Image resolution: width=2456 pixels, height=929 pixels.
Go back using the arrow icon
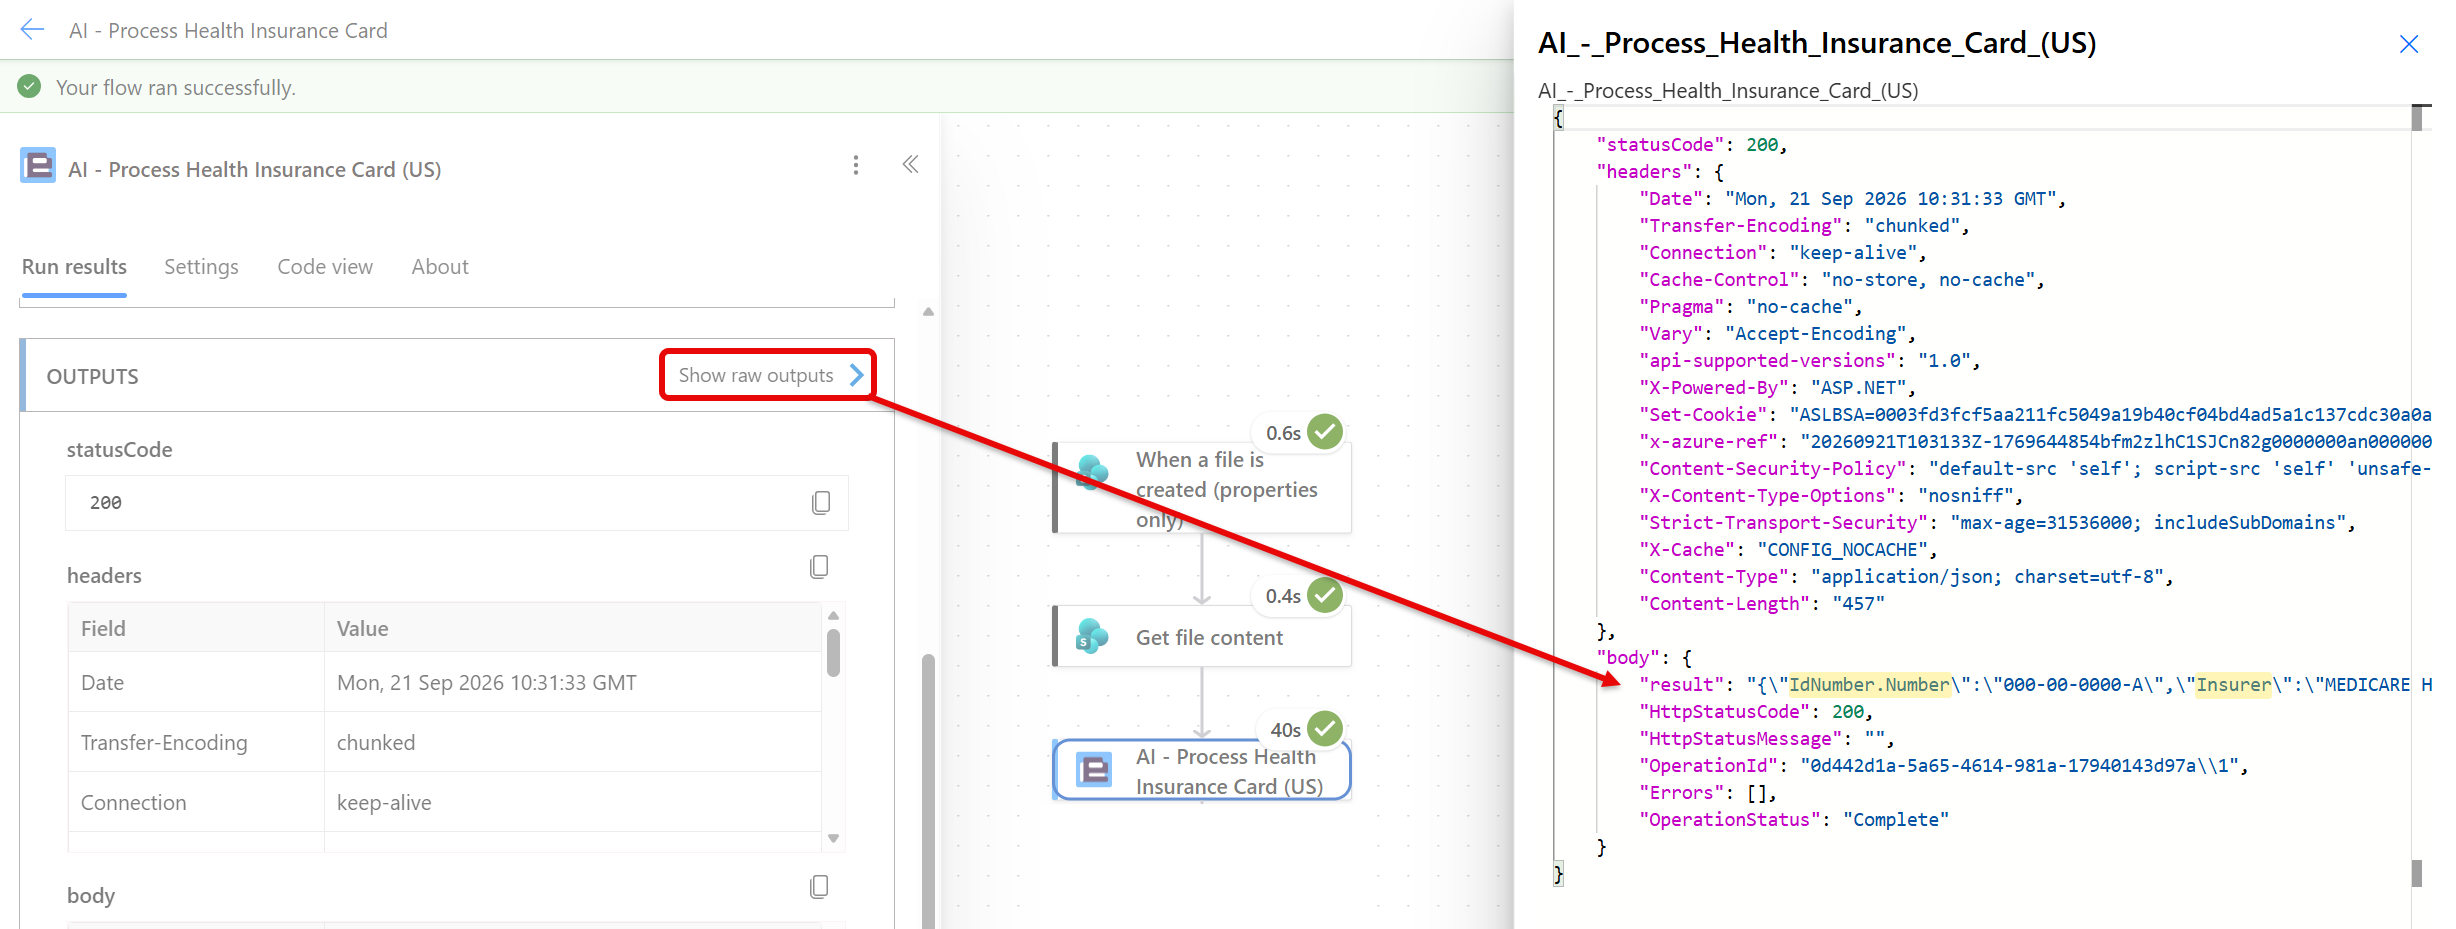coord(32,30)
